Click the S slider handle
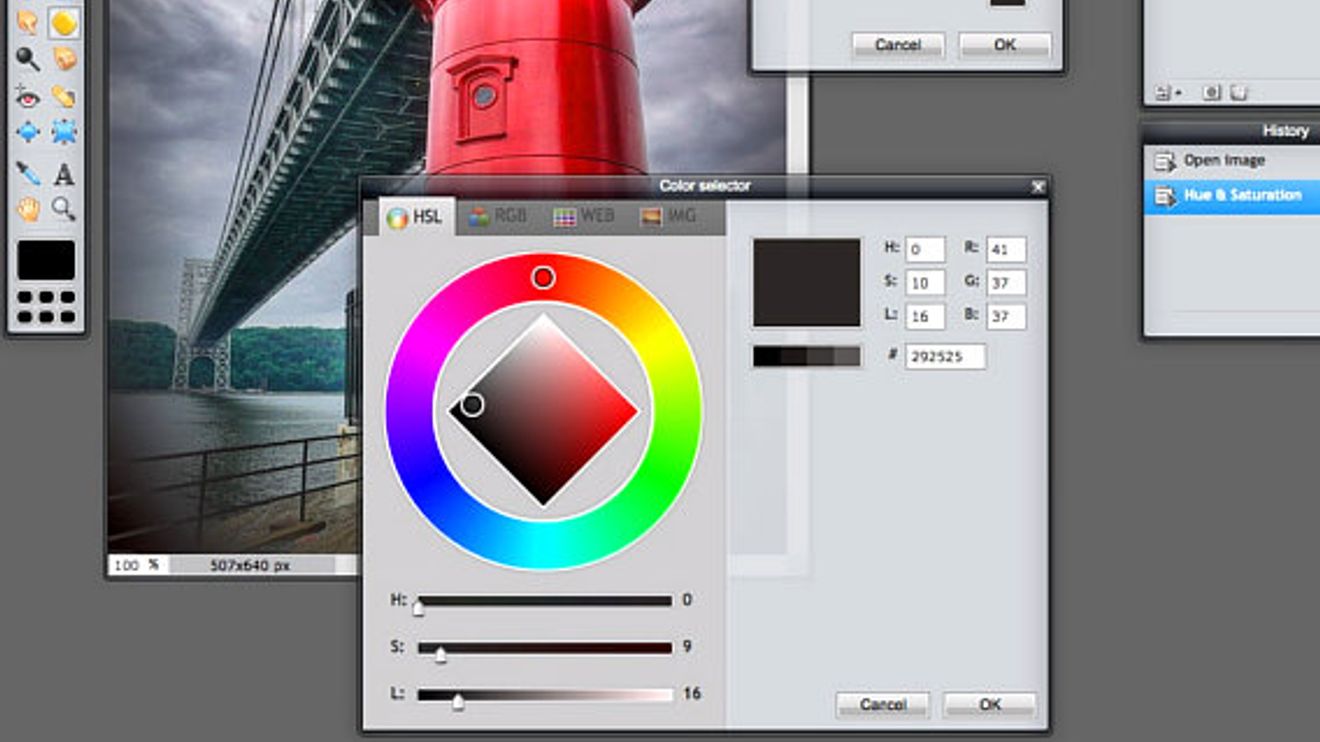 [x=440, y=654]
